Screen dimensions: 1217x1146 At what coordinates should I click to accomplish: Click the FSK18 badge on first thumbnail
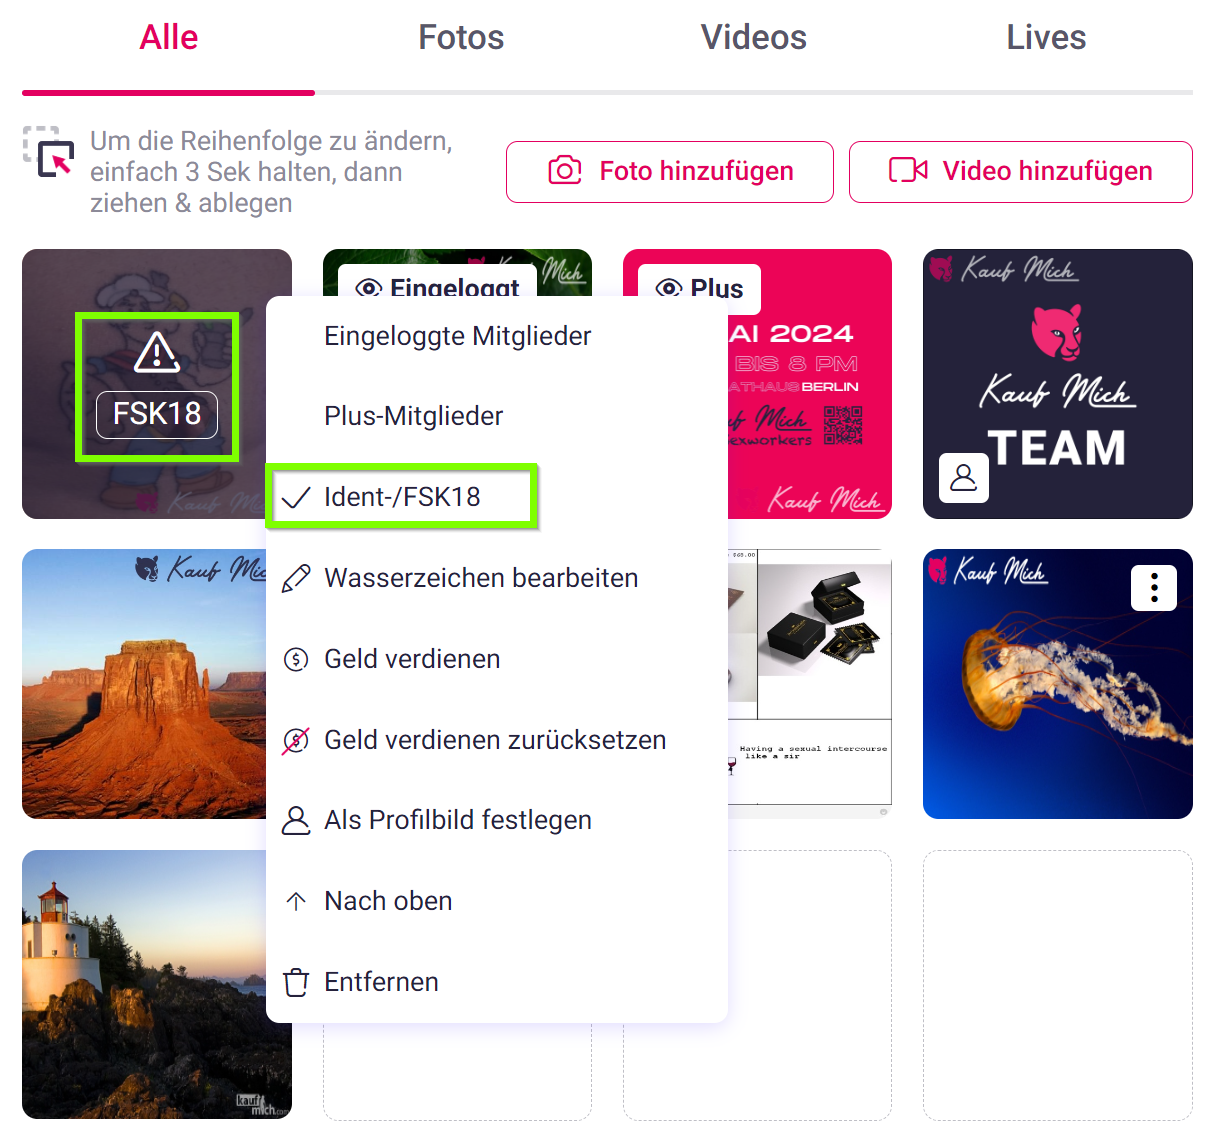coord(157,414)
